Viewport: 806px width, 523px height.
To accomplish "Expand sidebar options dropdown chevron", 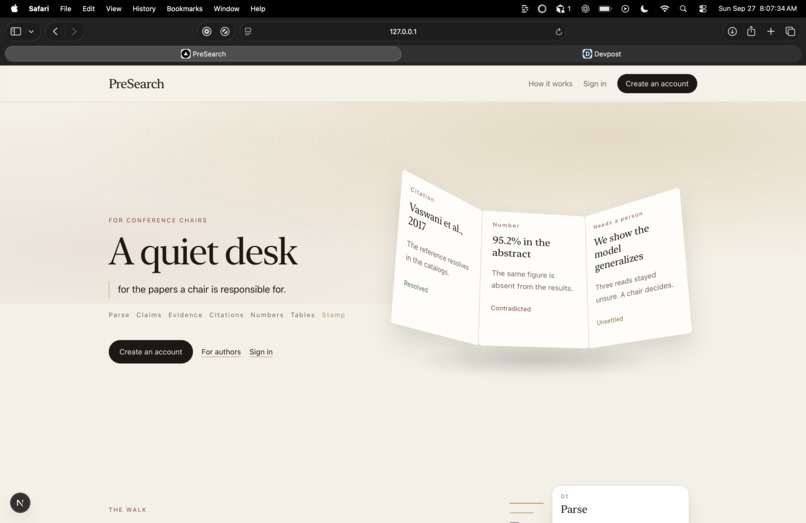I will point(31,31).
